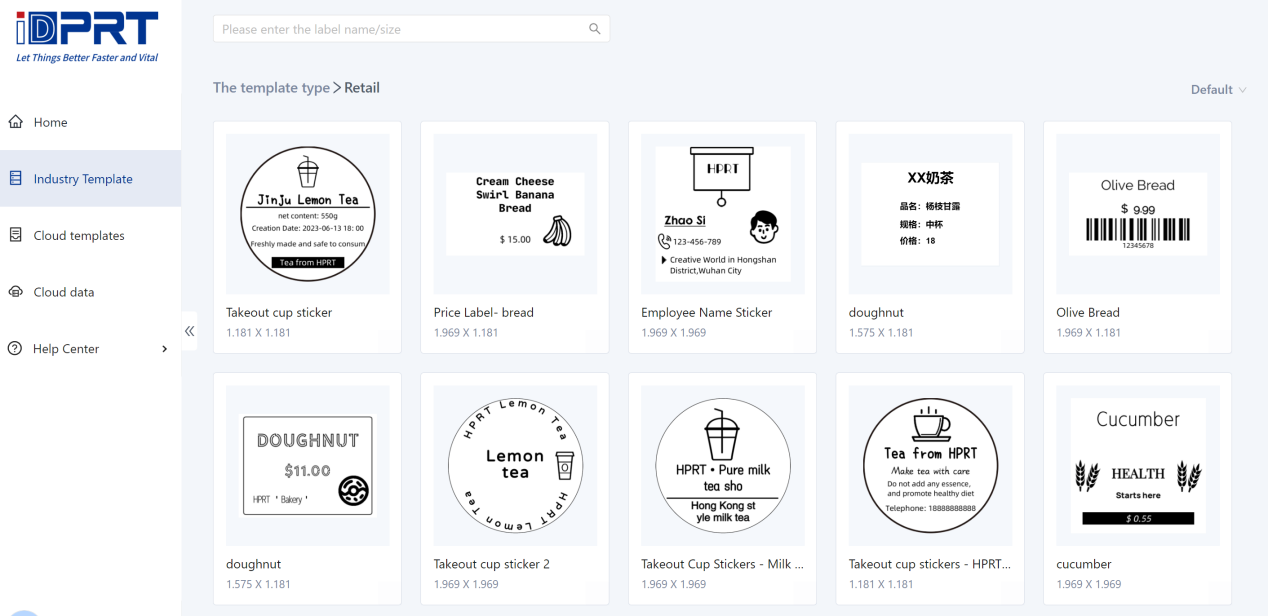The image size is (1268, 616).
Task: Click the Industry Template sidebar icon
Action: point(15,179)
